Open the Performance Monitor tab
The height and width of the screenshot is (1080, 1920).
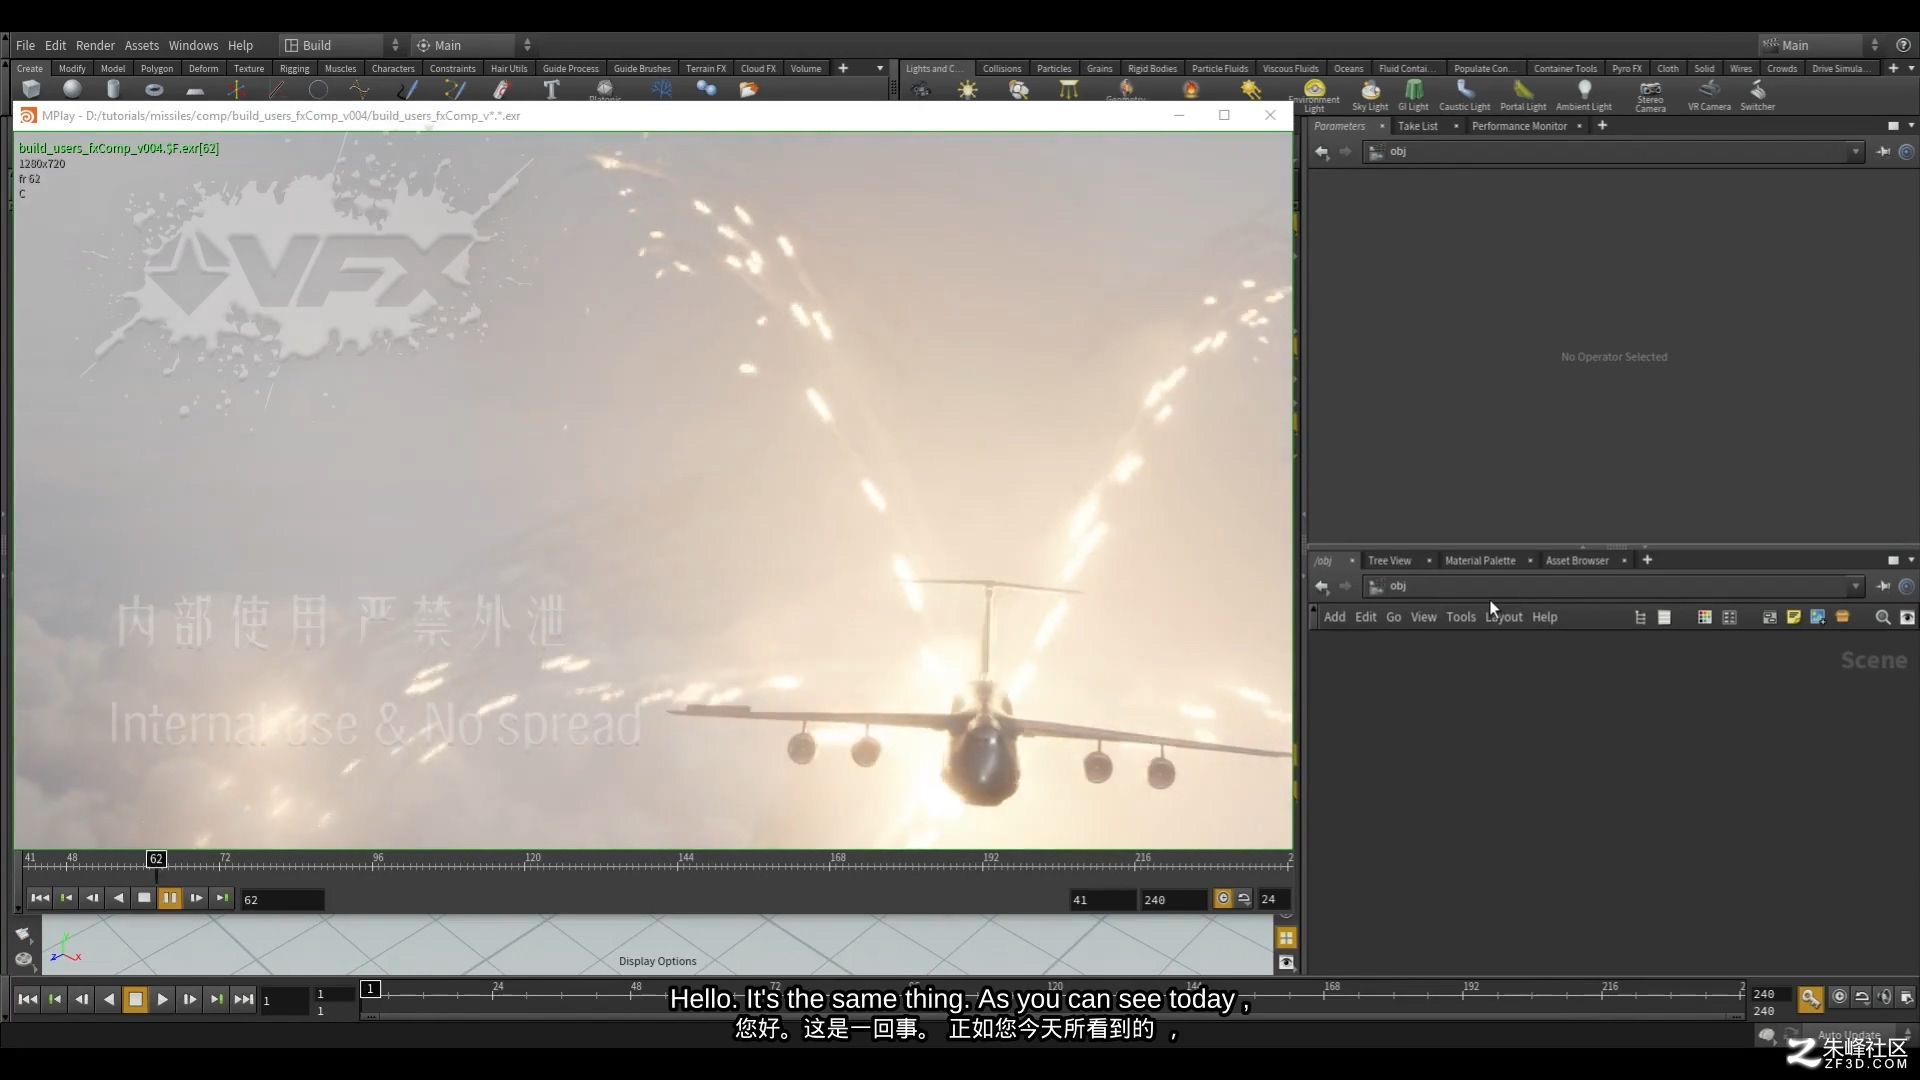click(x=1519, y=126)
